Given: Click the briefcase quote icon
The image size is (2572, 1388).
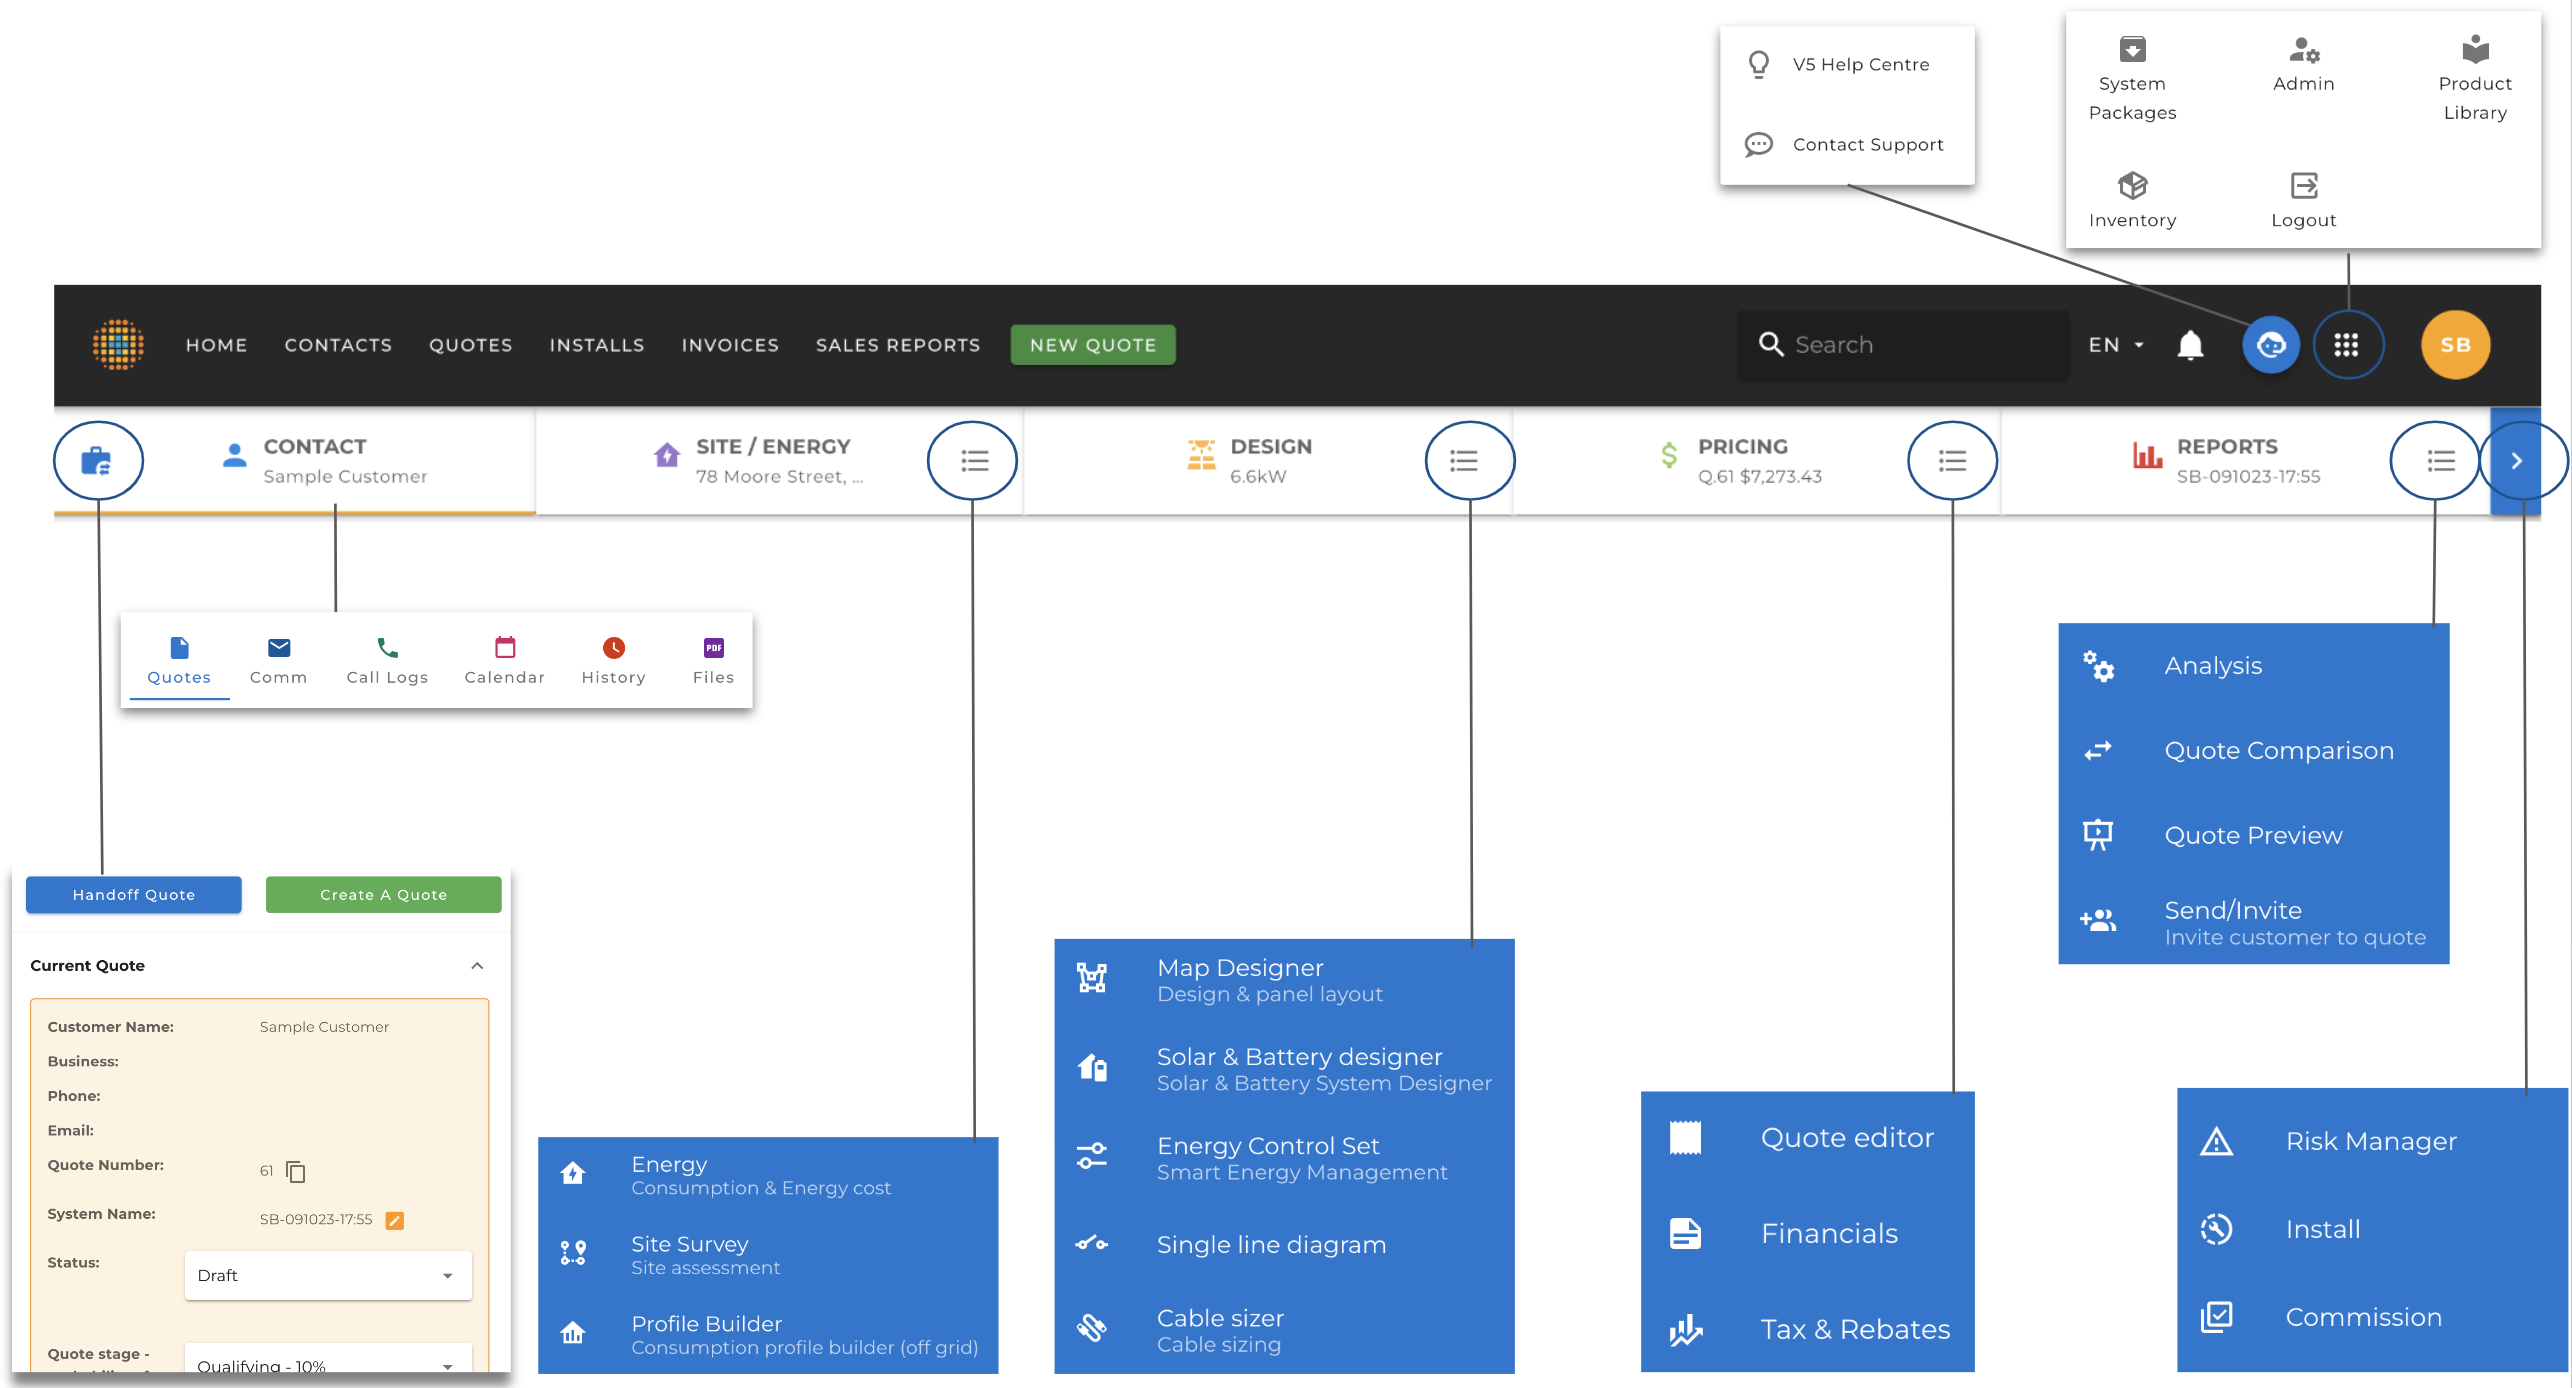Looking at the screenshot, I should tap(97, 461).
